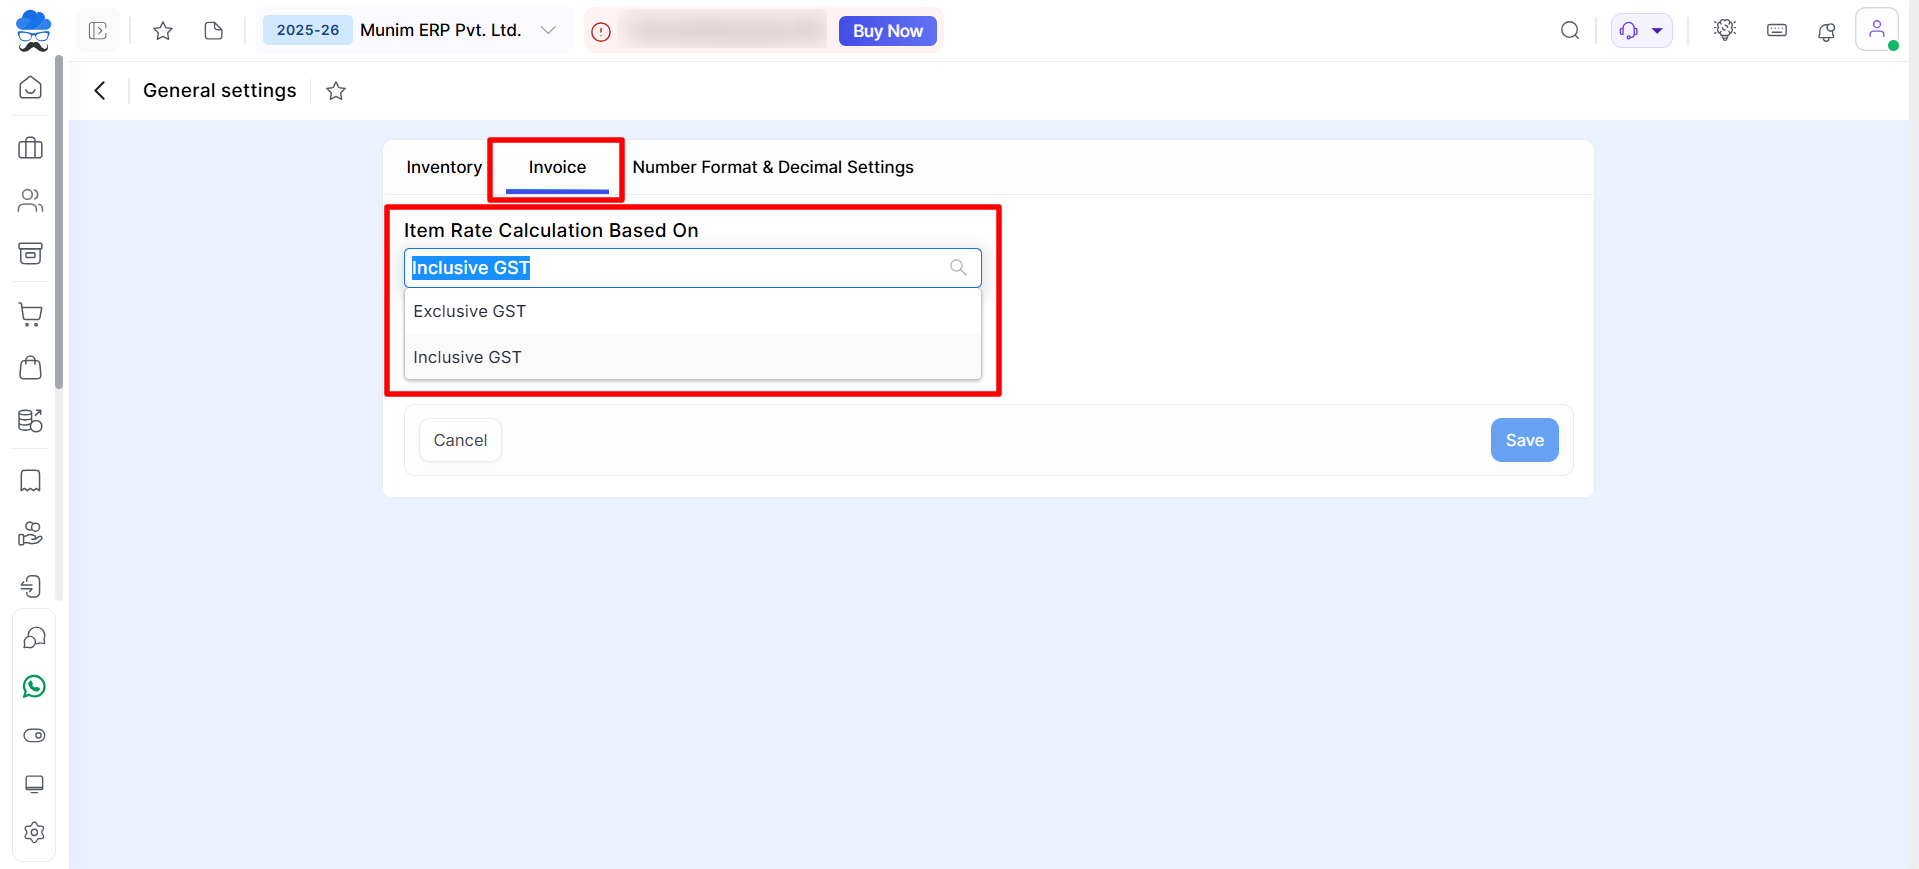Collapse the sidebar panel toggle

98,31
